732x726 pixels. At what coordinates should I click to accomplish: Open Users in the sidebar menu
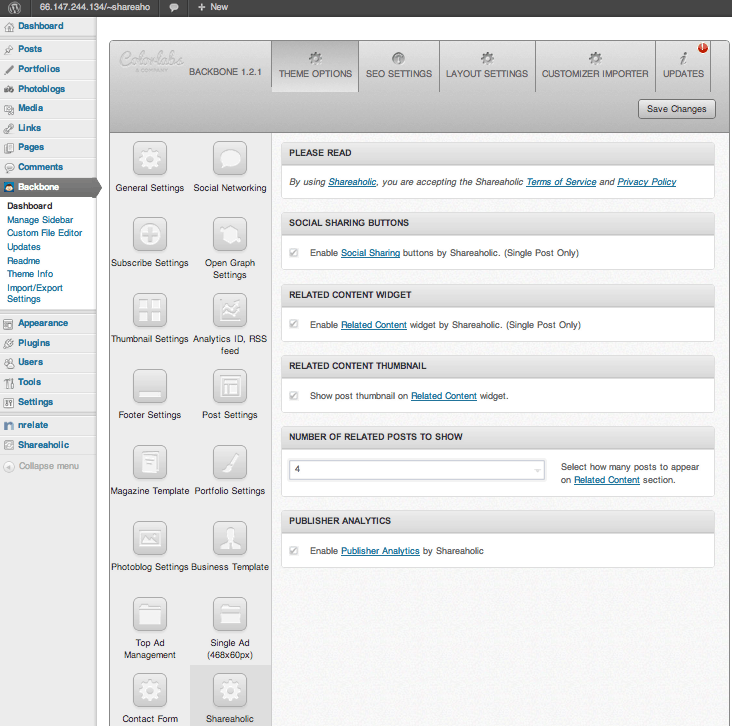click(48, 362)
